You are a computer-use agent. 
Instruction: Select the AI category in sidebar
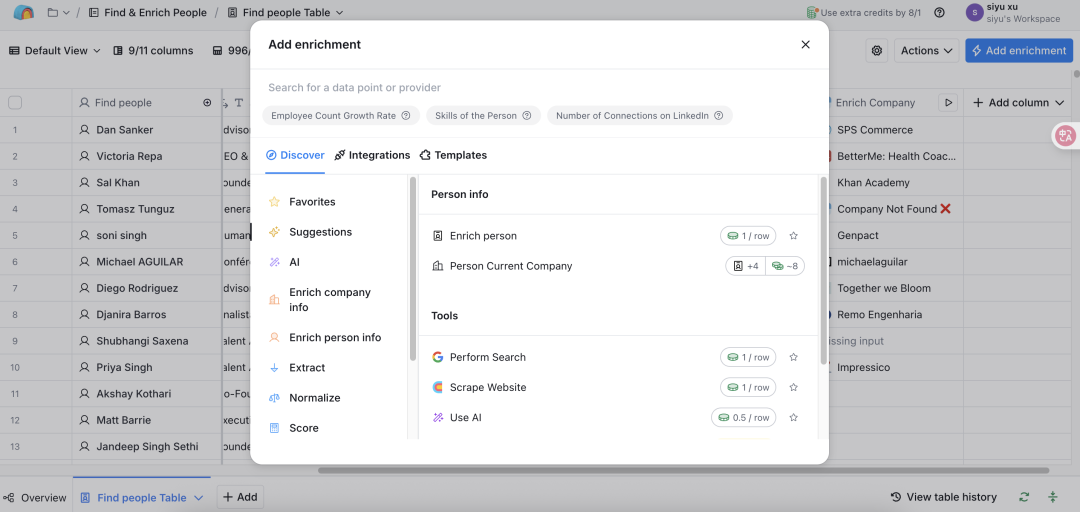(294, 262)
